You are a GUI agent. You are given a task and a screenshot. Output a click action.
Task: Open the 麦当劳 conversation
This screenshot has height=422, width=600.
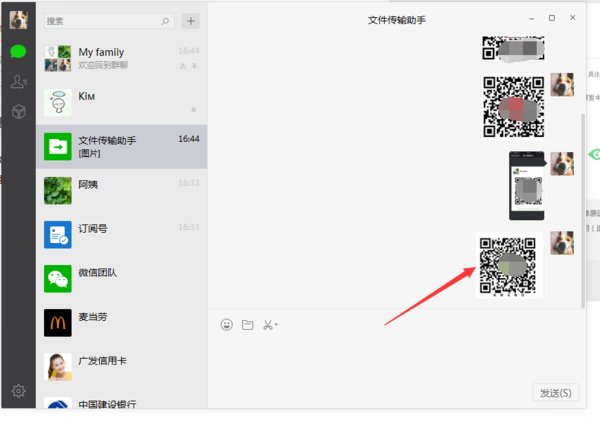click(122, 322)
